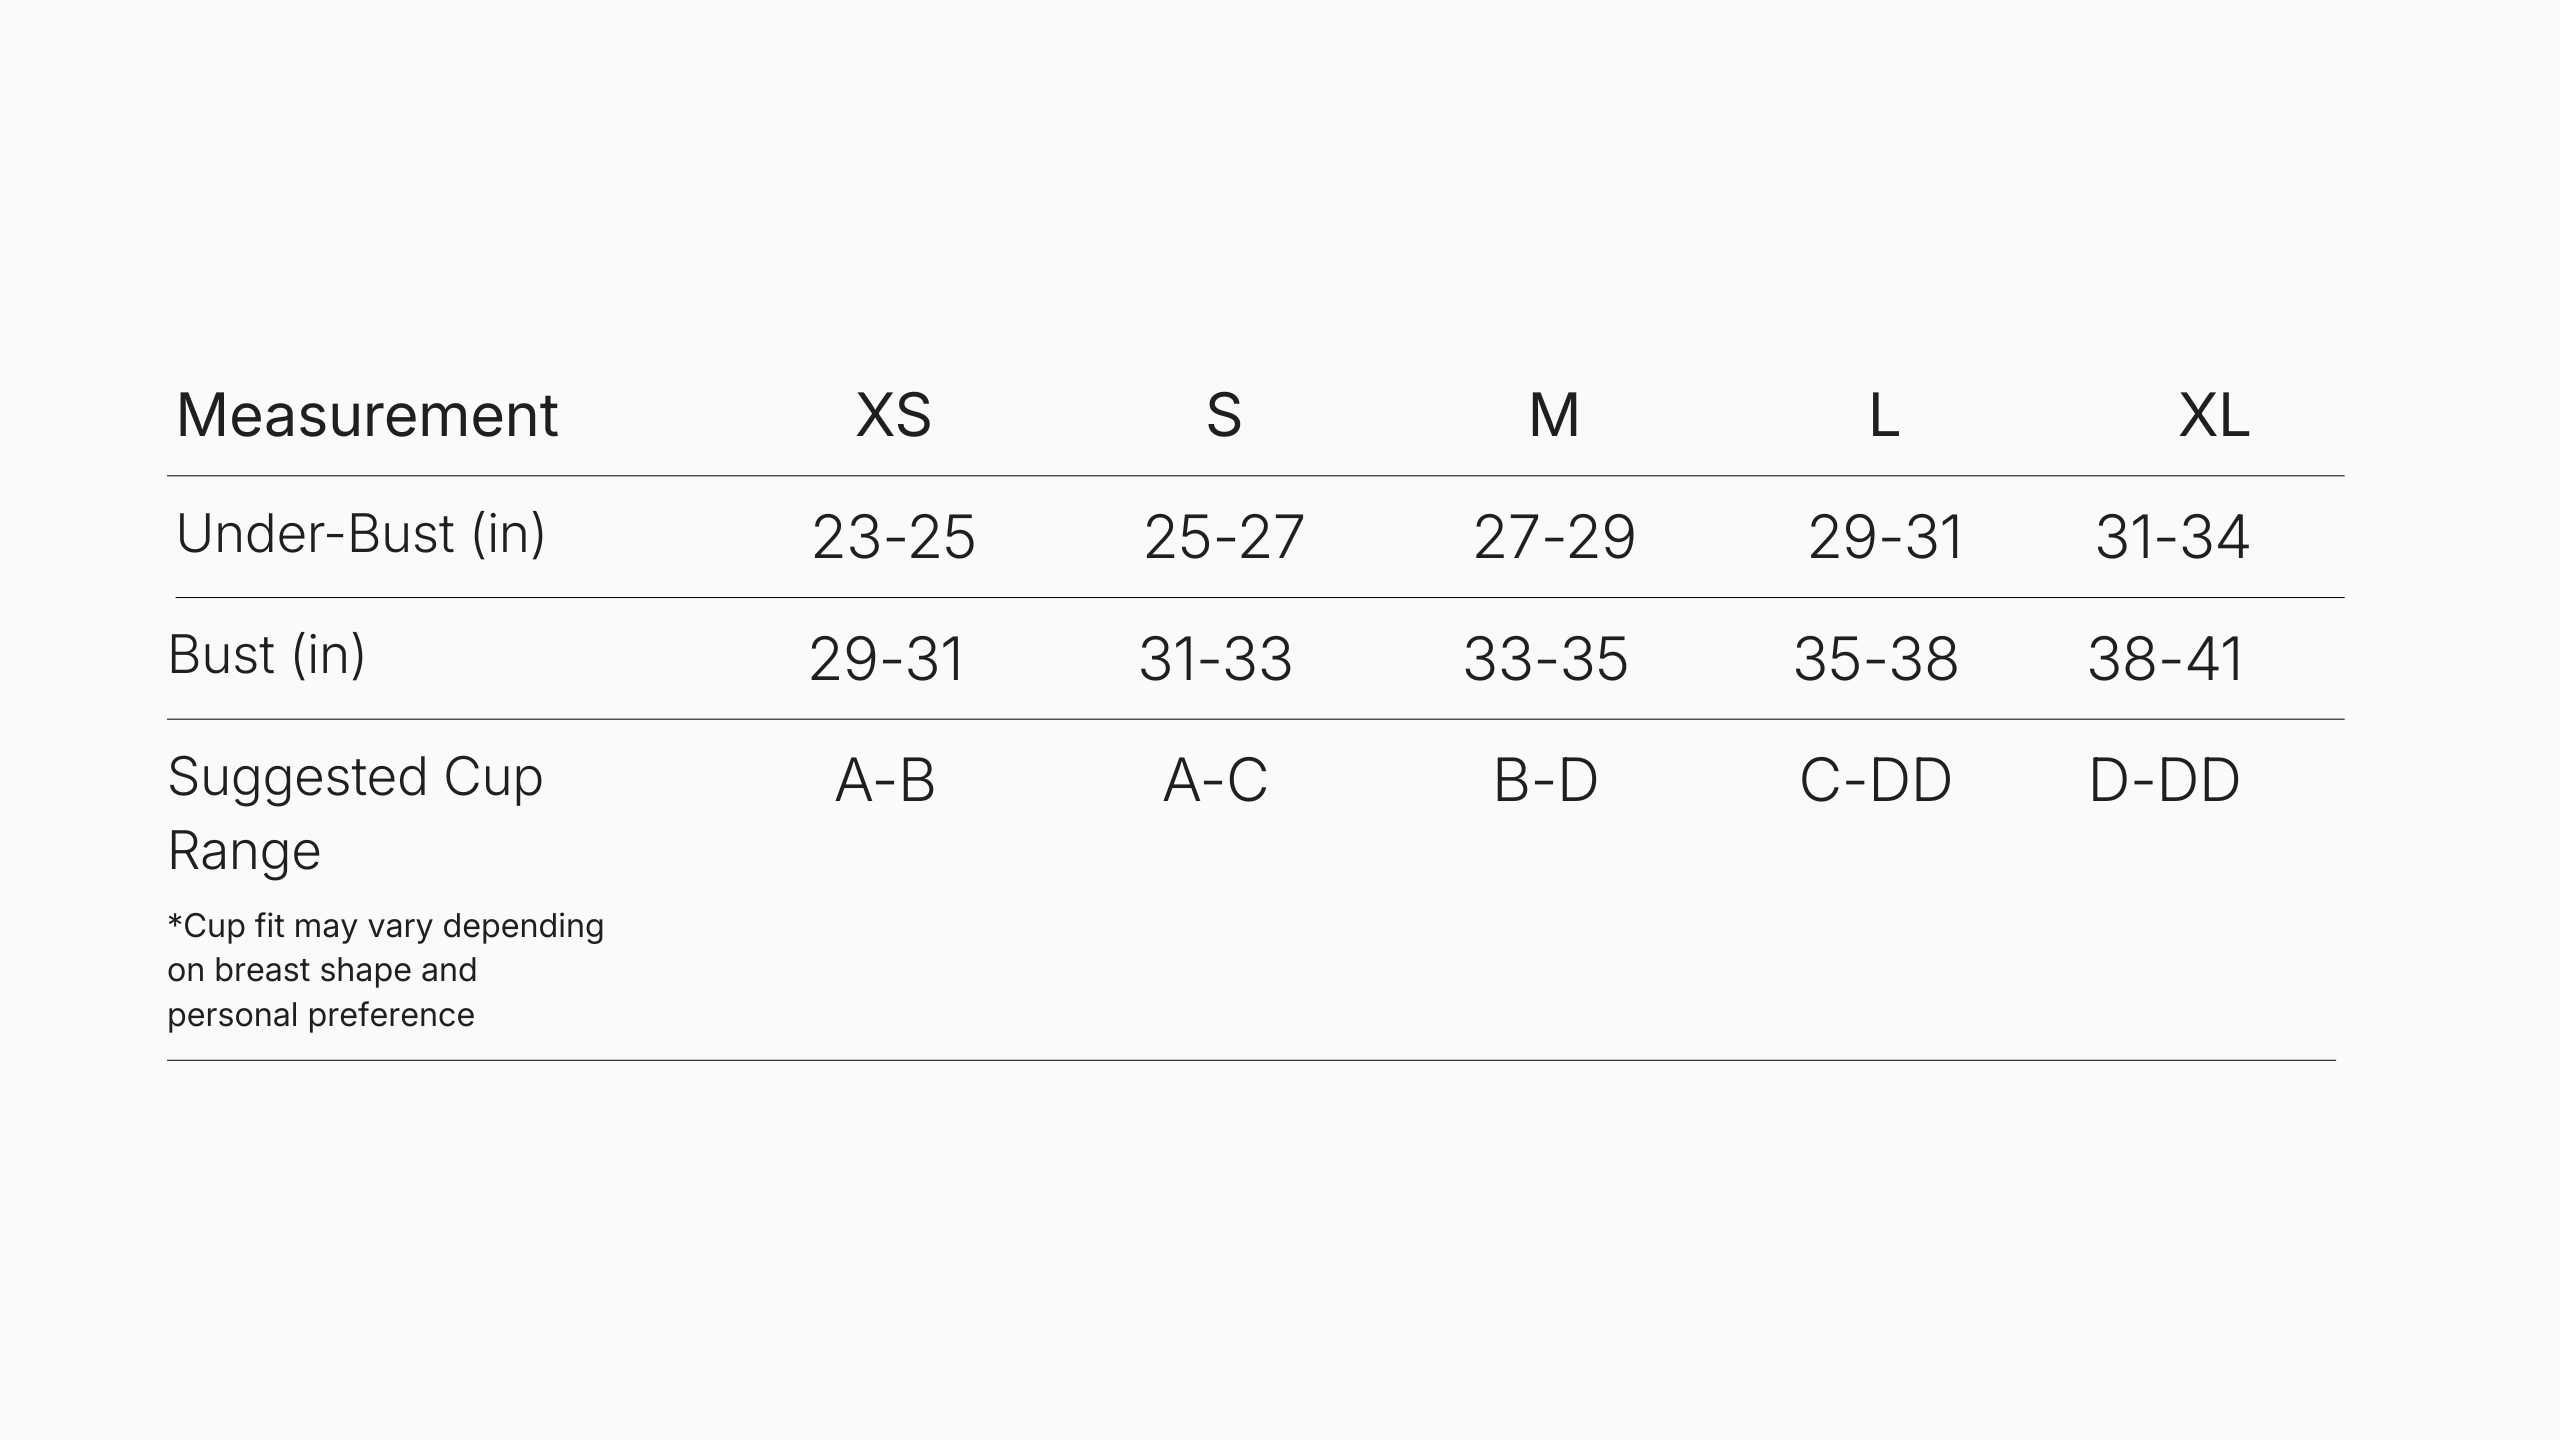2560x1440 pixels.
Task: Click the Measurement column header
Action: coord(366,415)
